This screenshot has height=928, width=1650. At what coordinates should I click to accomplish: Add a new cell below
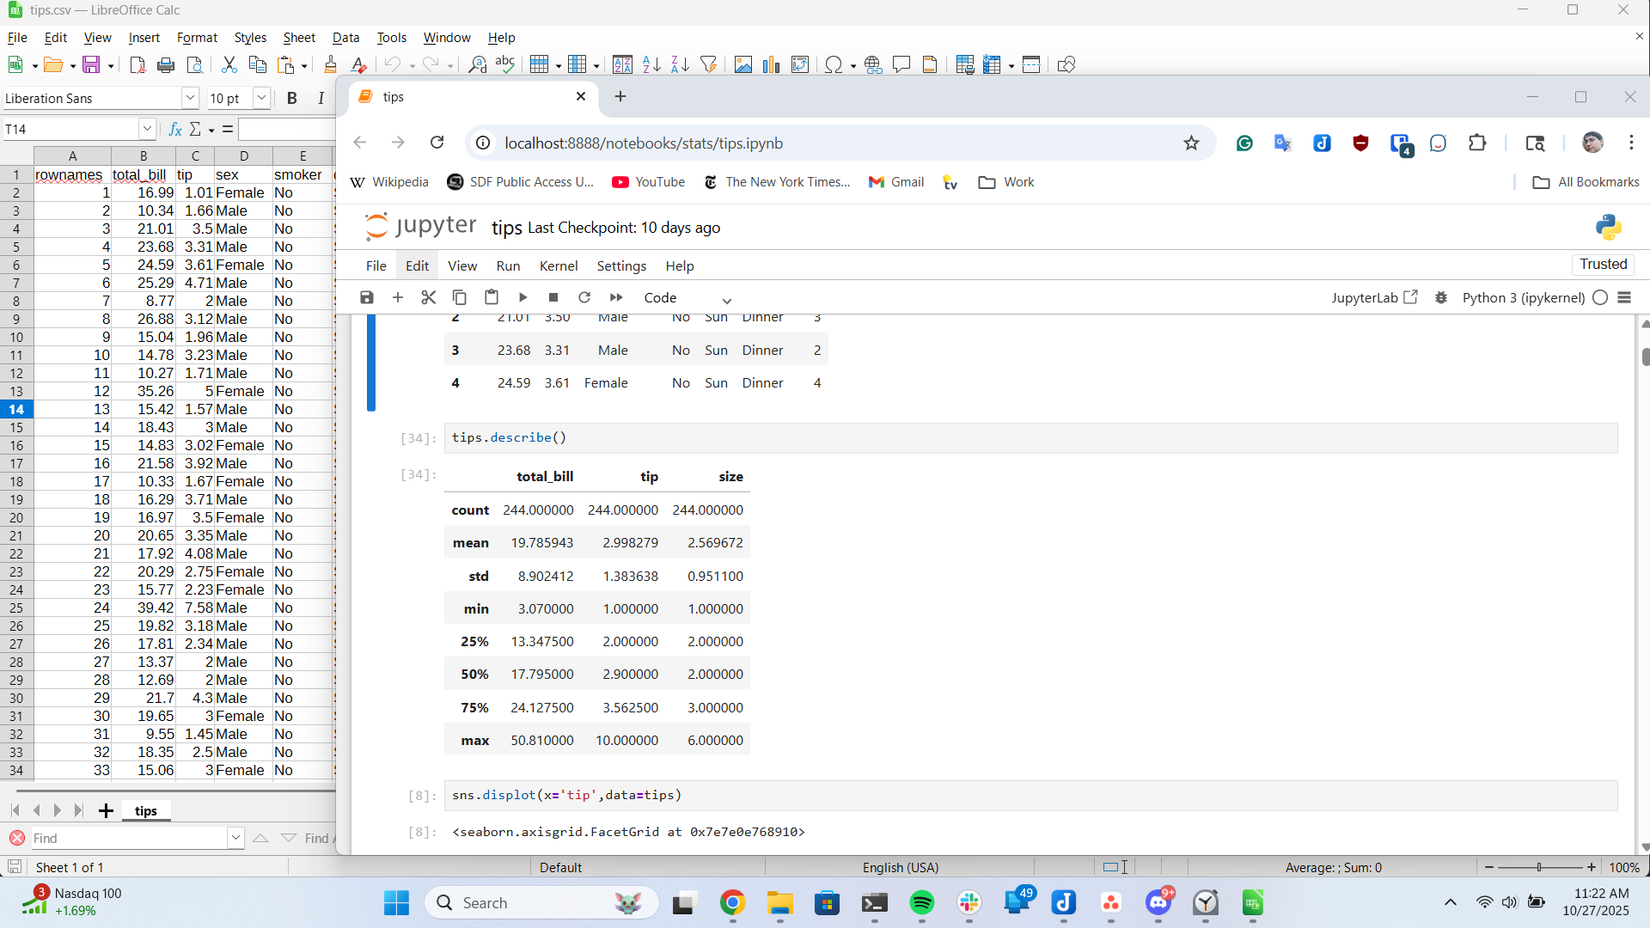[397, 297]
